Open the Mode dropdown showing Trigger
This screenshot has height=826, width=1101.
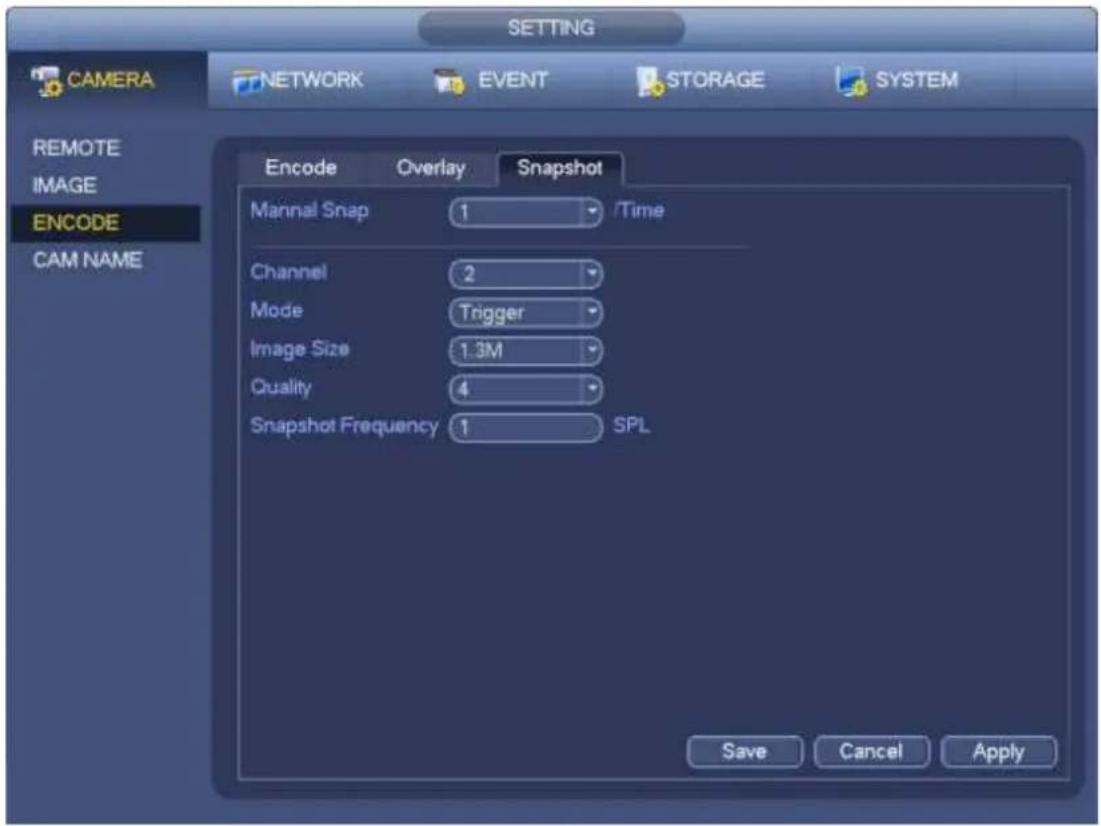click(x=526, y=312)
